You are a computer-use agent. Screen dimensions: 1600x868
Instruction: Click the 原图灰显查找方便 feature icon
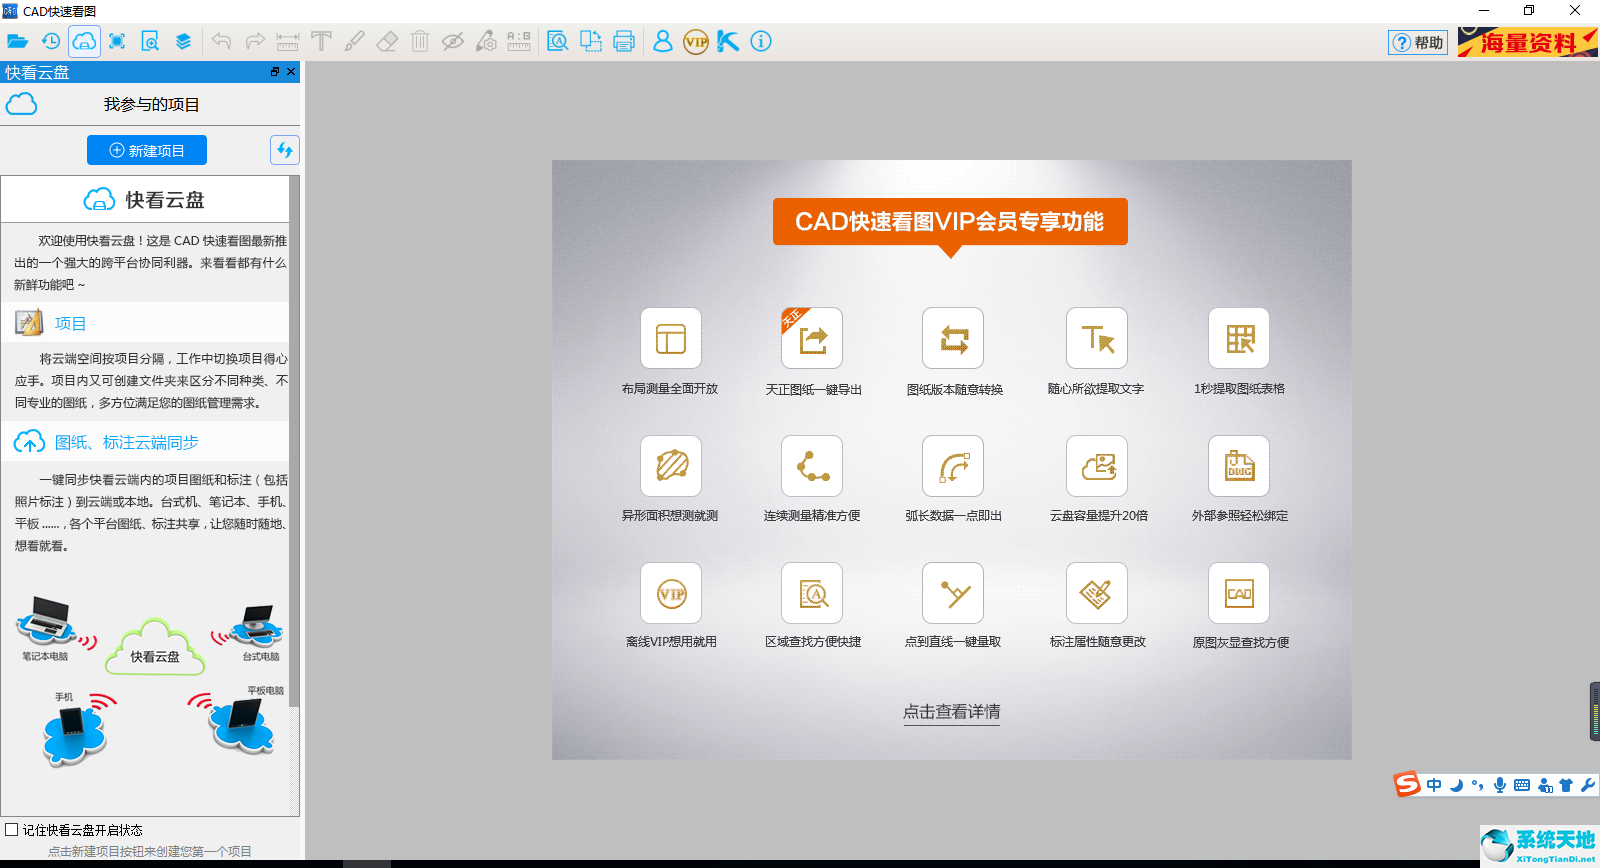pos(1239,593)
